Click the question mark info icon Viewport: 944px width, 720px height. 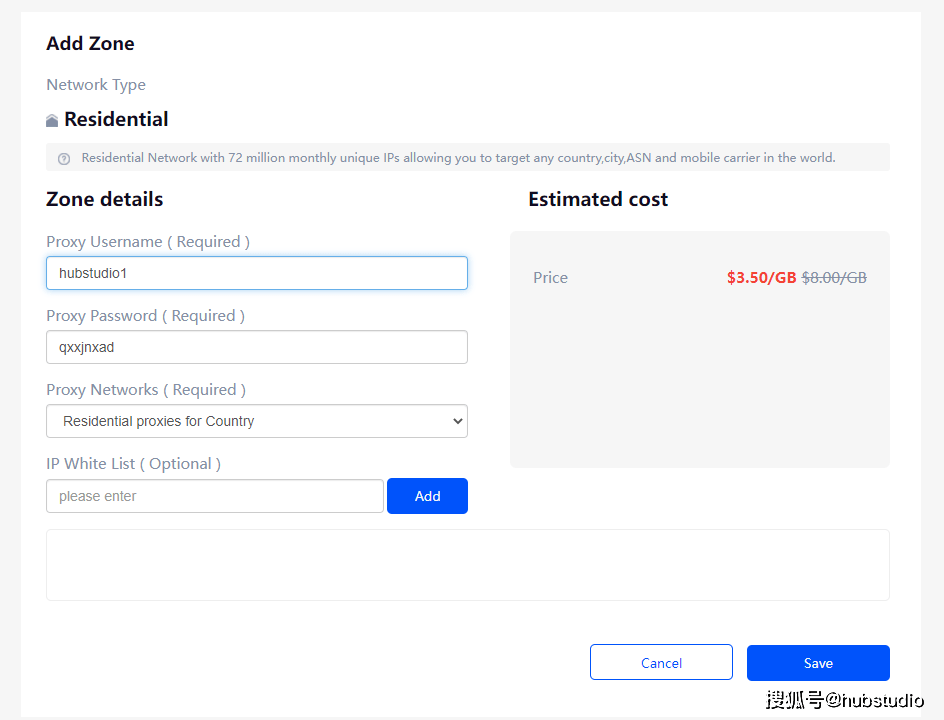(x=64, y=158)
